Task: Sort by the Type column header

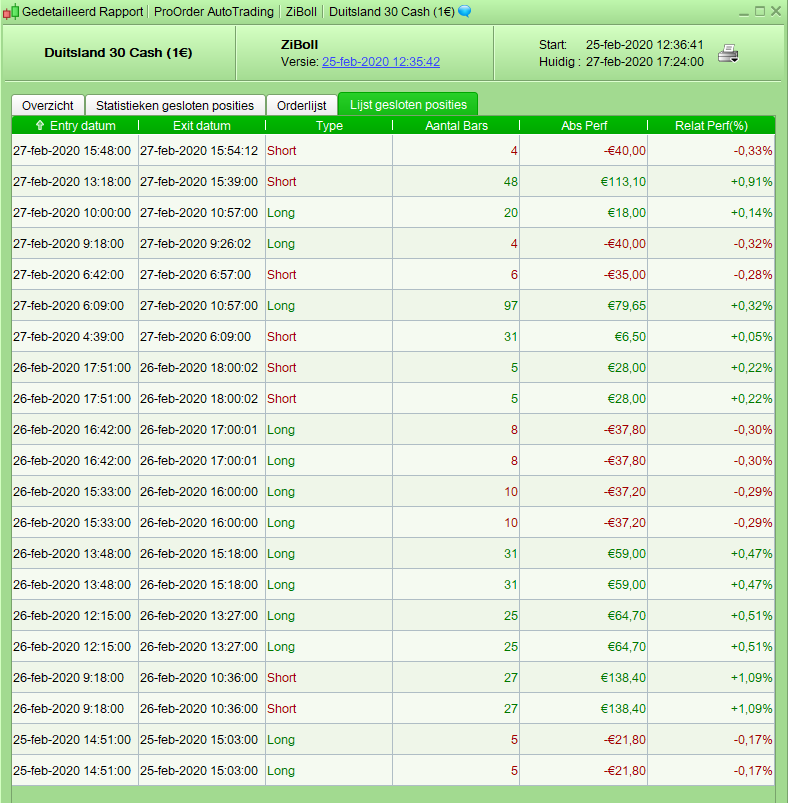Action: [x=329, y=125]
